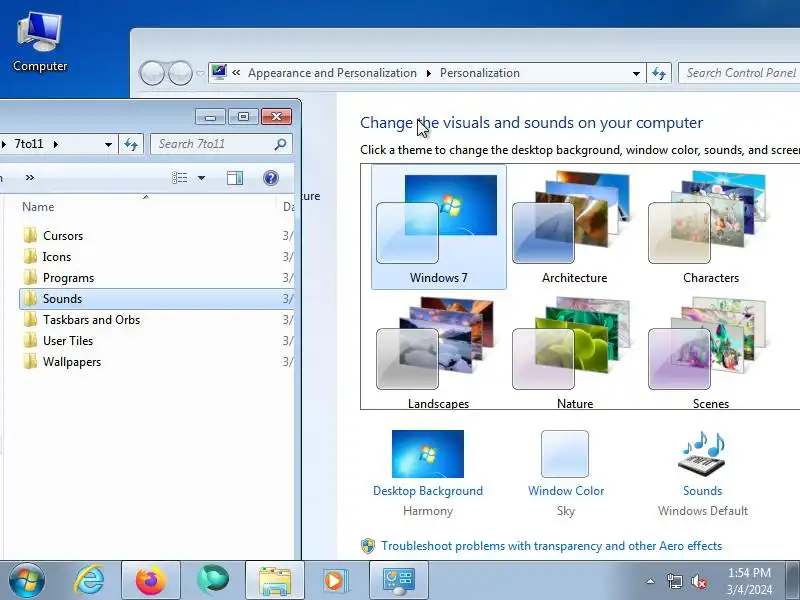Expand back-history dropdown beside forward button
800x600 pixels.
click(200, 73)
